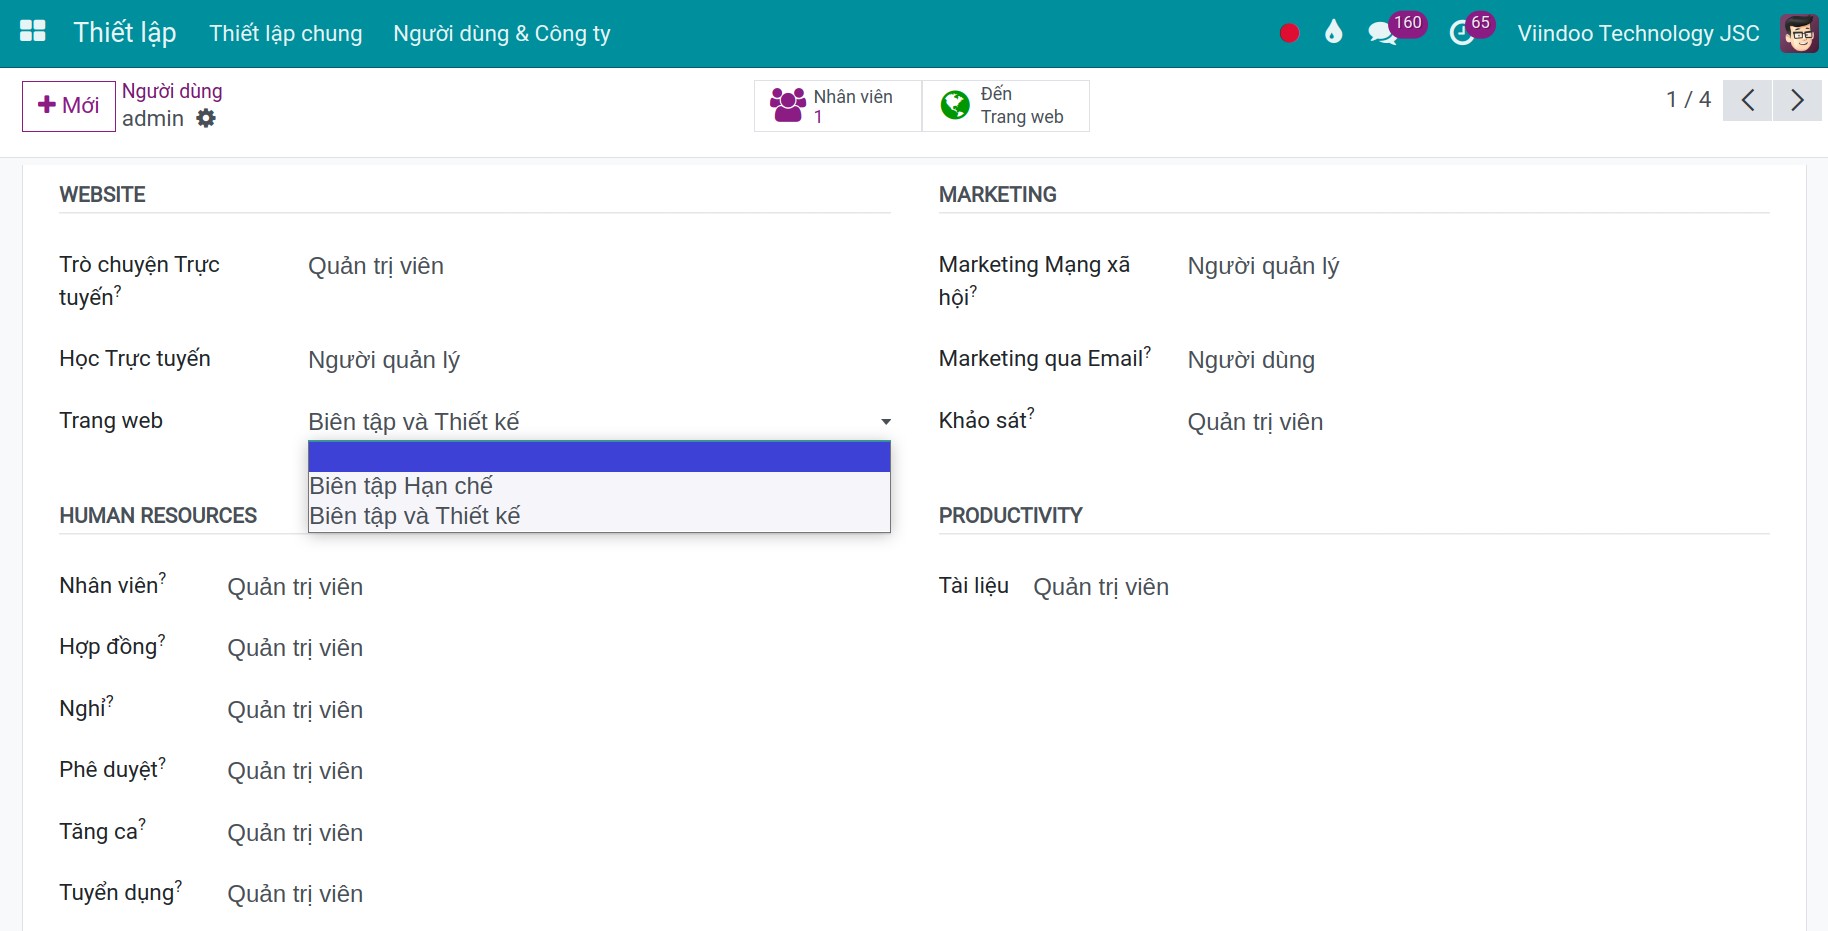Click the red recording indicator icon
Image resolution: width=1828 pixels, height=931 pixels.
click(x=1289, y=33)
